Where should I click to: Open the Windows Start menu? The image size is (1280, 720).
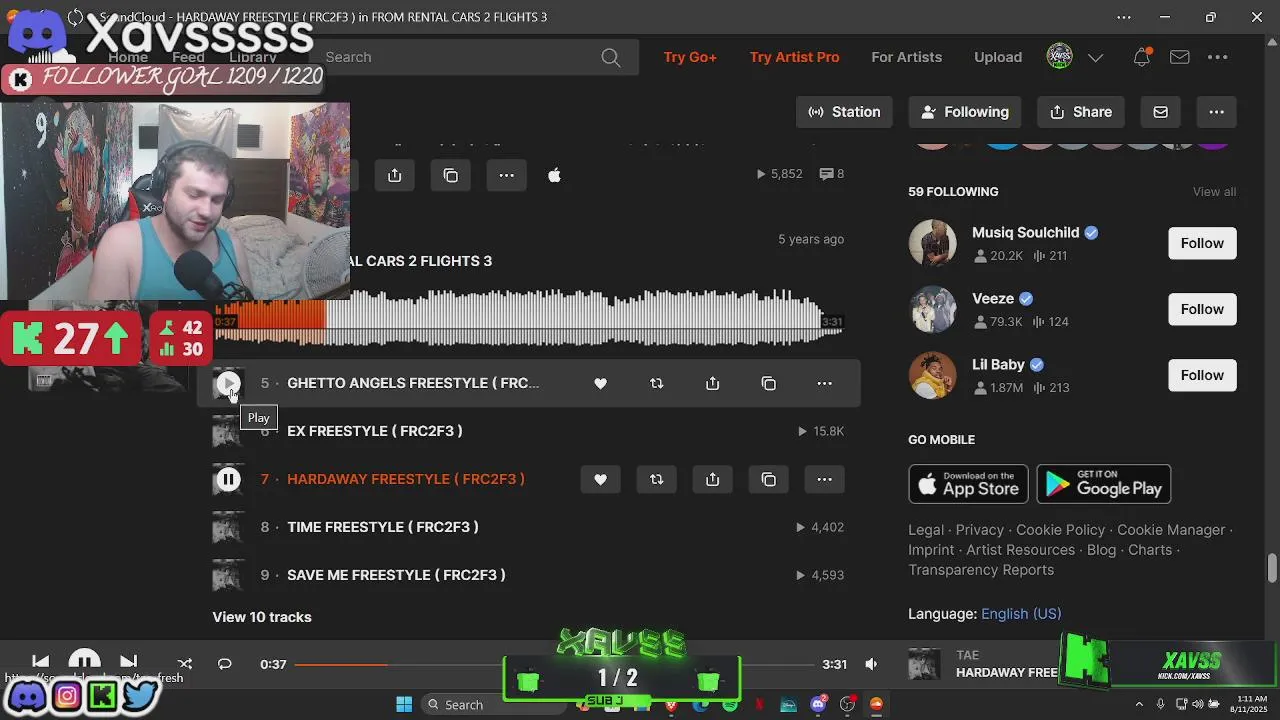(404, 704)
